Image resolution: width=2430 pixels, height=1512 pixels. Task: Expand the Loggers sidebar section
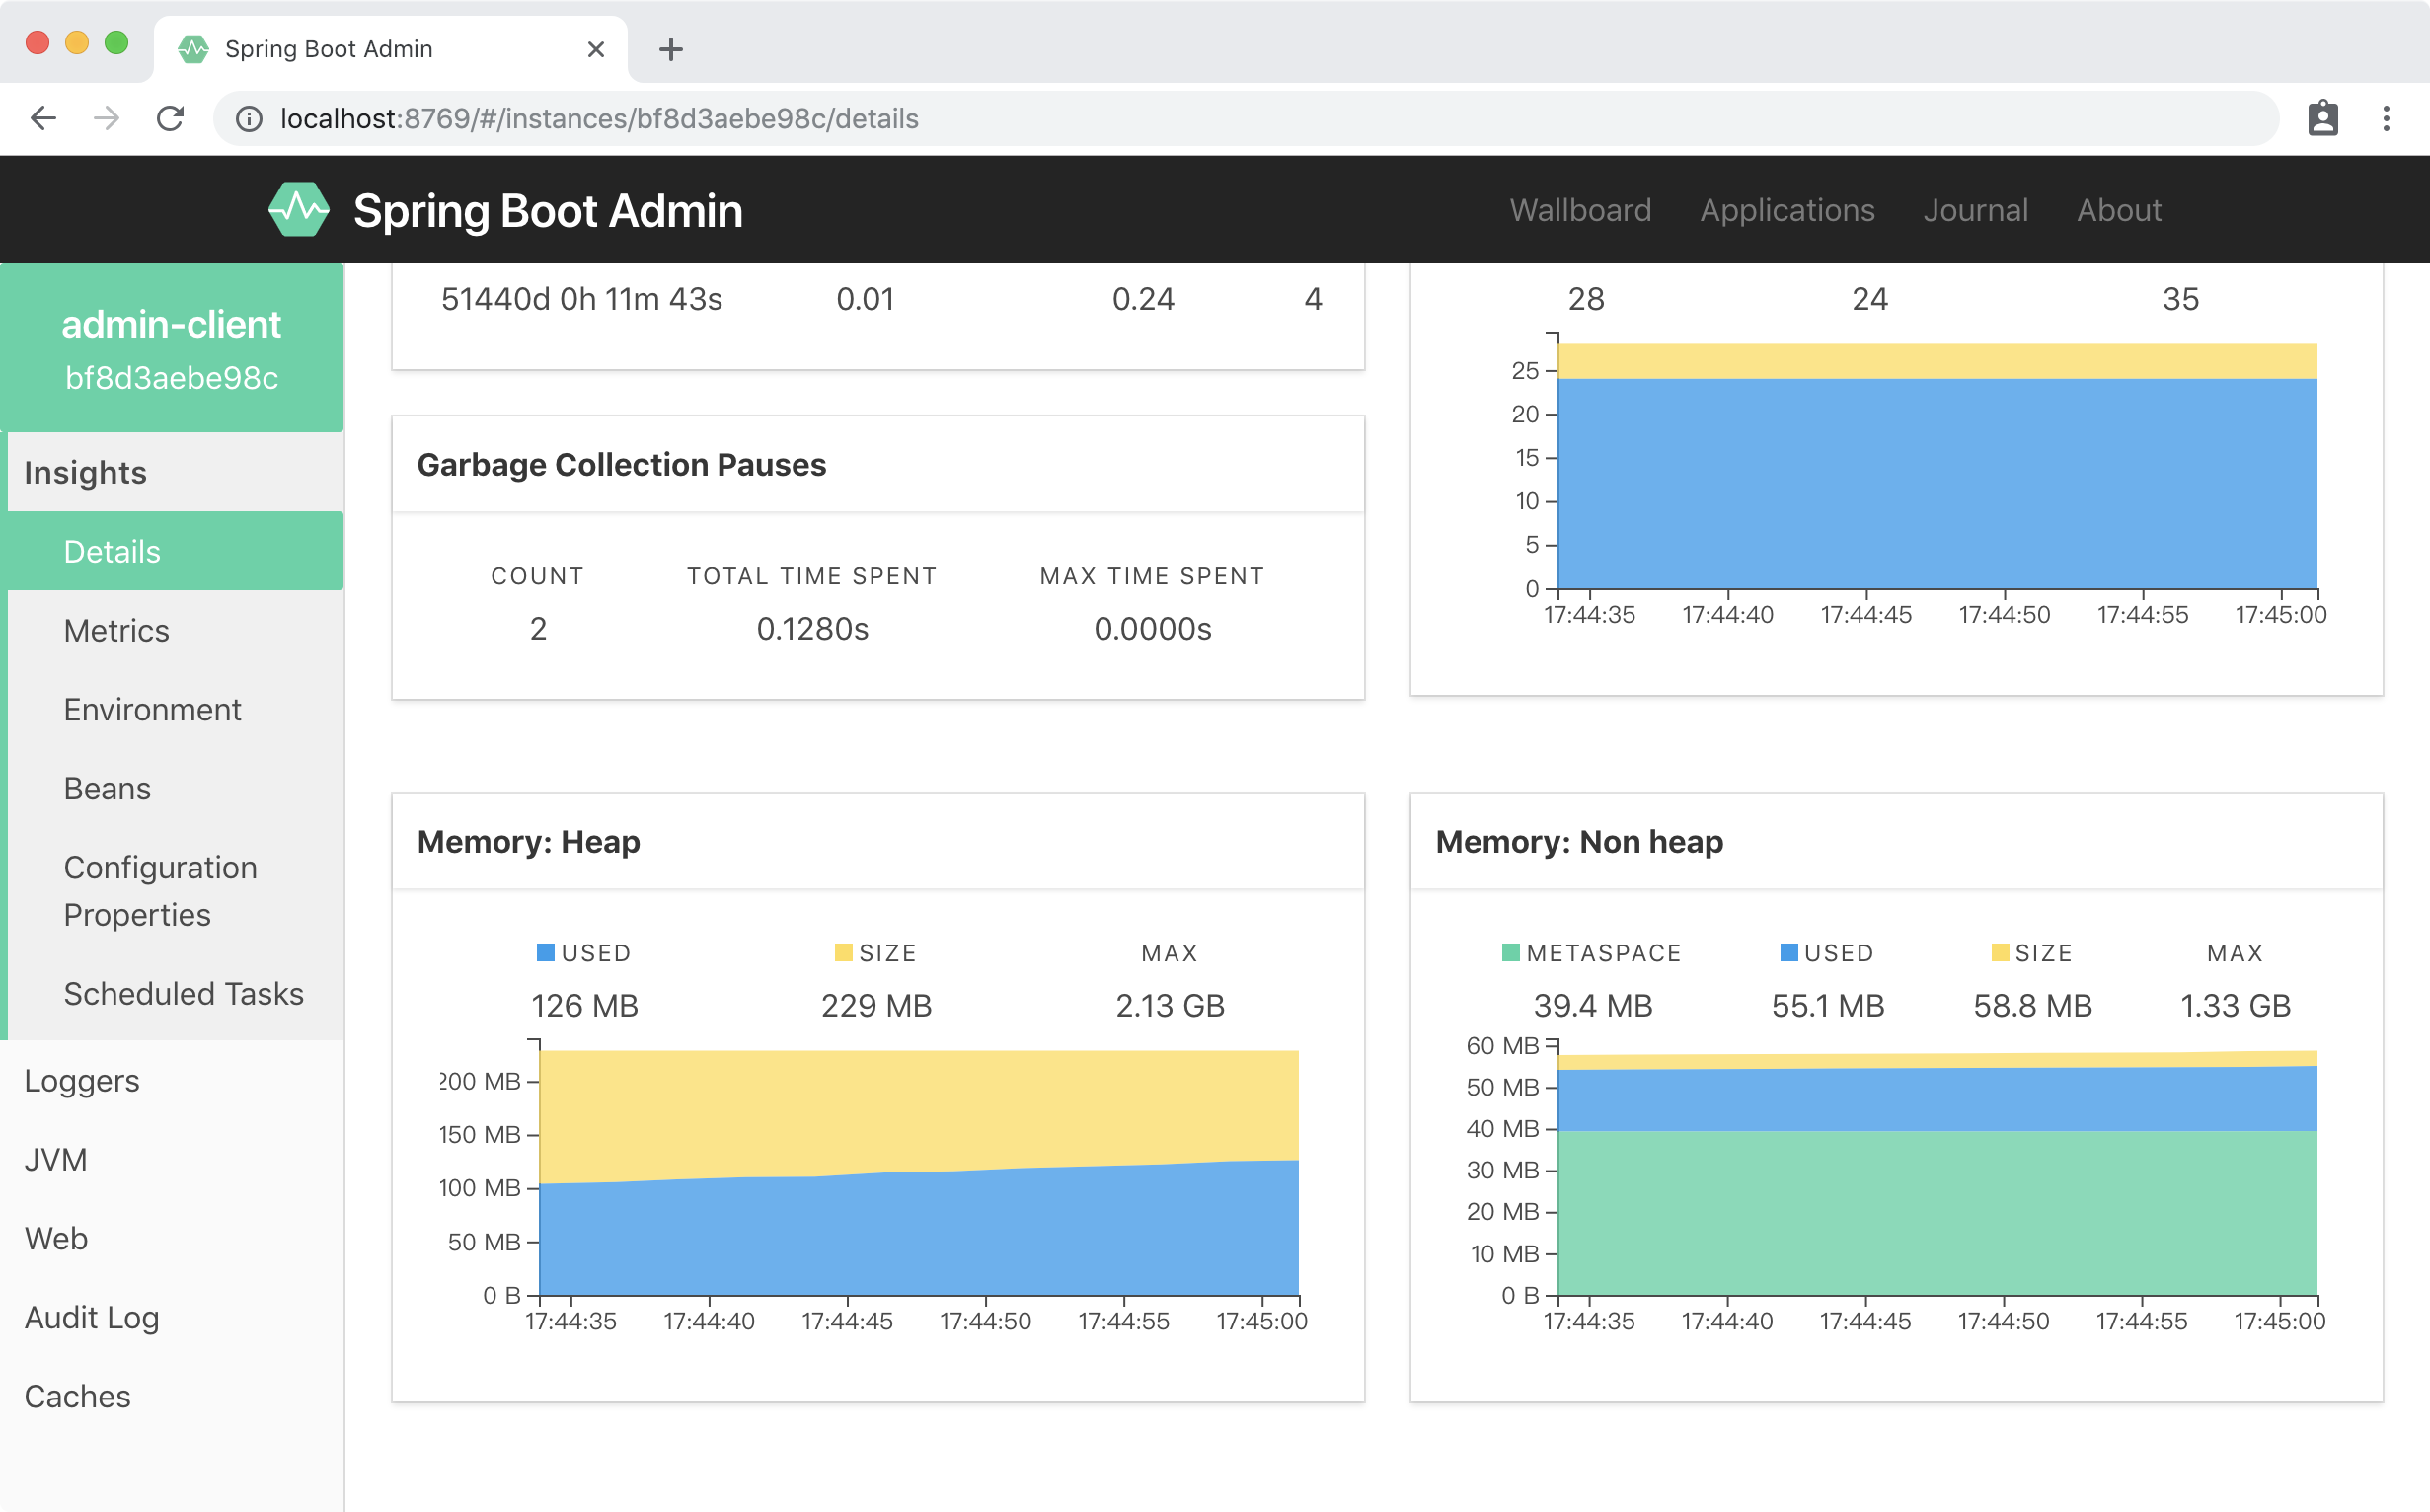(x=82, y=1081)
